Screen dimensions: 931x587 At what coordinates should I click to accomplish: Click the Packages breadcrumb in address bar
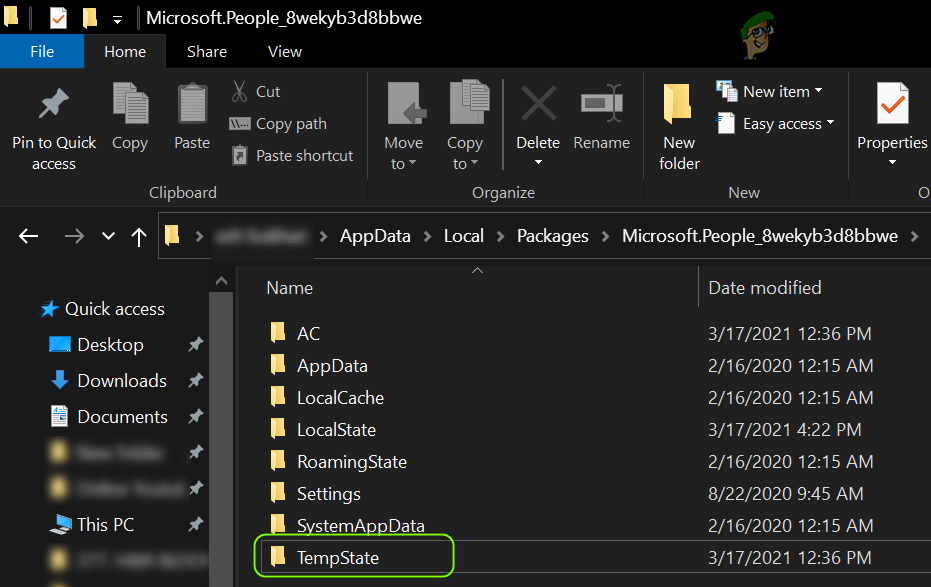pos(552,236)
